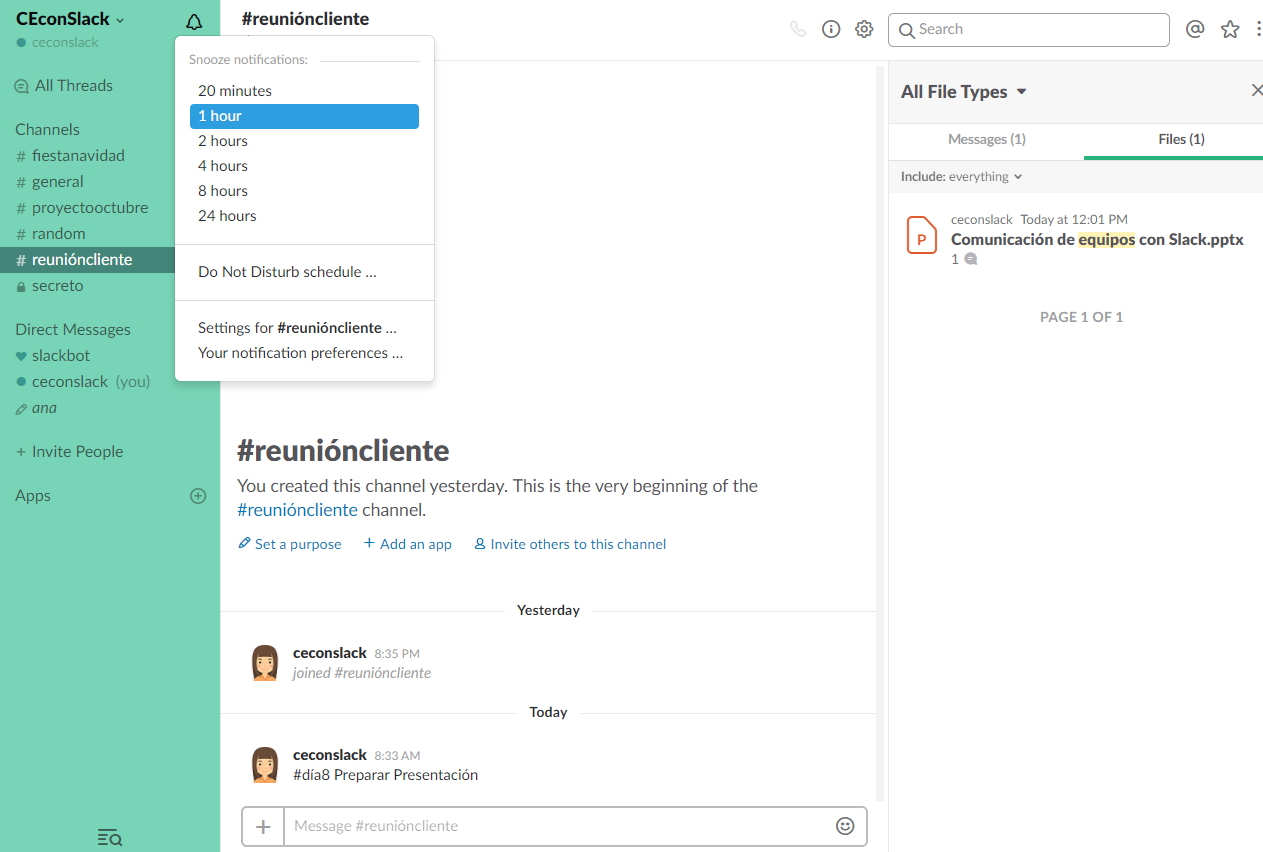
Task: Start a call with phone icon
Action: (797, 29)
